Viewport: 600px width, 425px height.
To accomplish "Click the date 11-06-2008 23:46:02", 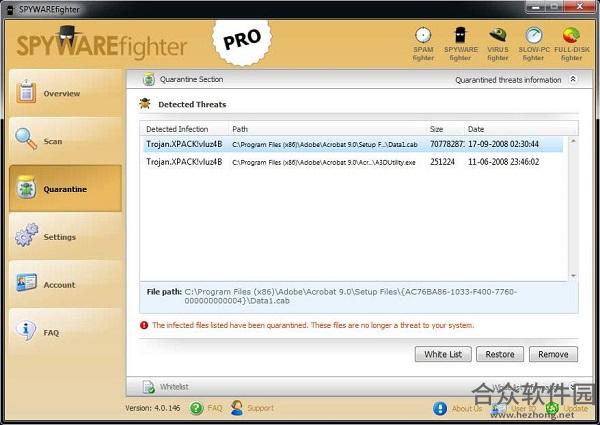I will [504, 162].
